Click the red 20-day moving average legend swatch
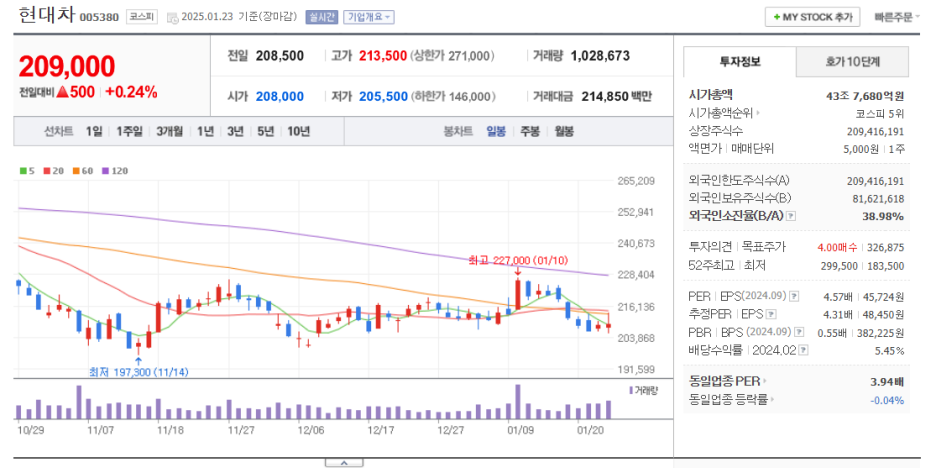The width and height of the screenshot is (936, 468). 47,171
